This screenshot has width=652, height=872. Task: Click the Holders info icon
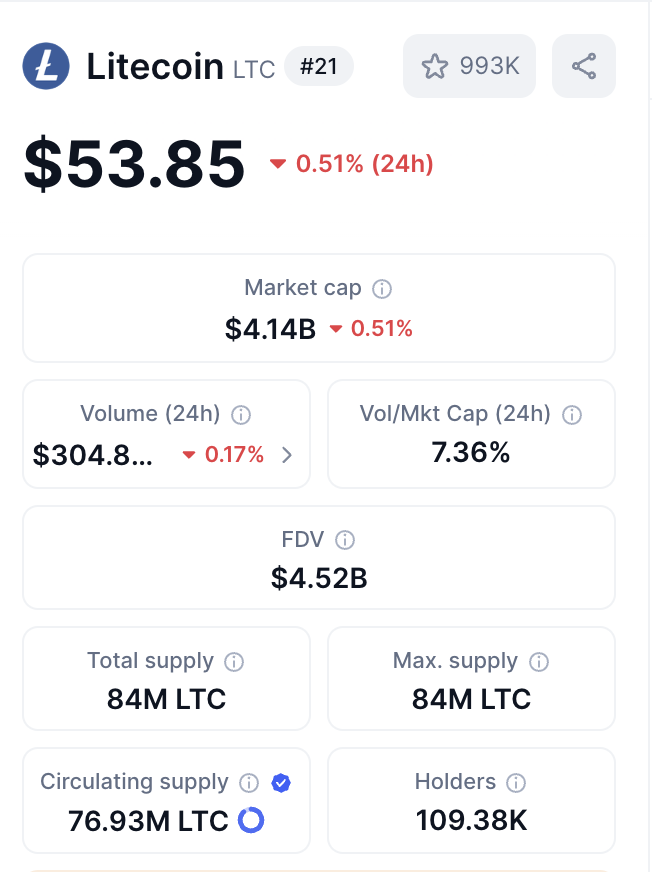point(516,782)
